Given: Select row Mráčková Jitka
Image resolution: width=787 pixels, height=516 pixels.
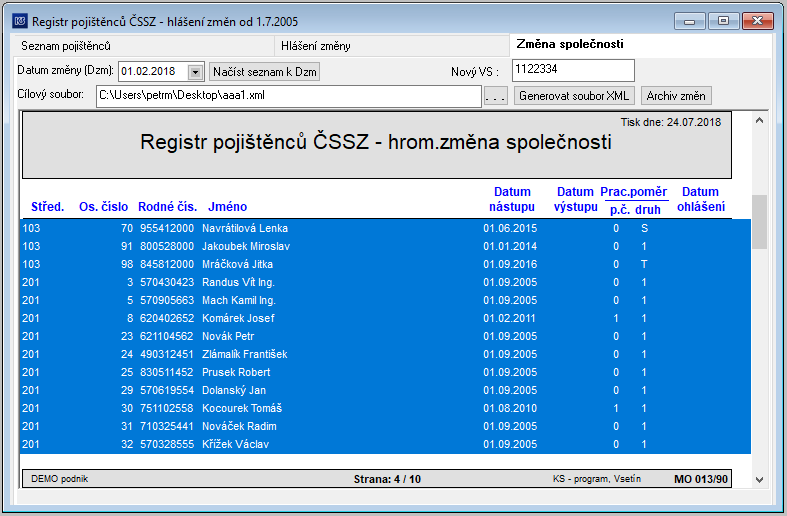Looking at the screenshot, I should pyautogui.click(x=385, y=265).
